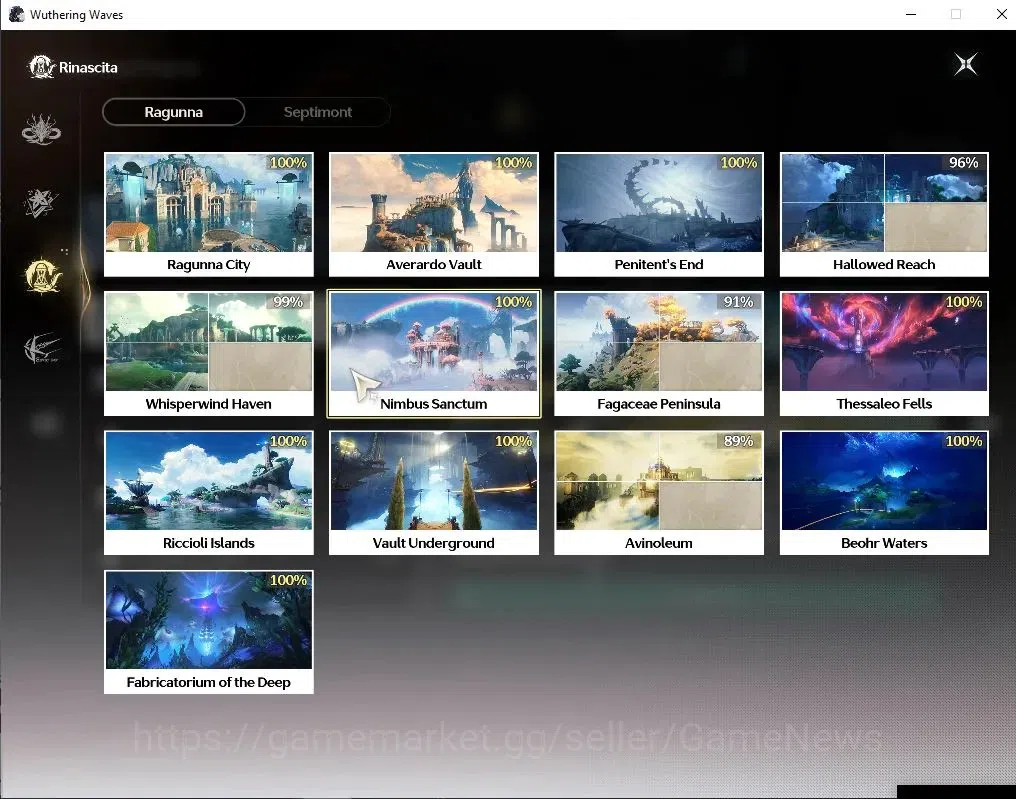
Task: Open the Whisperwind Haven area card
Action: [x=209, y=354]
